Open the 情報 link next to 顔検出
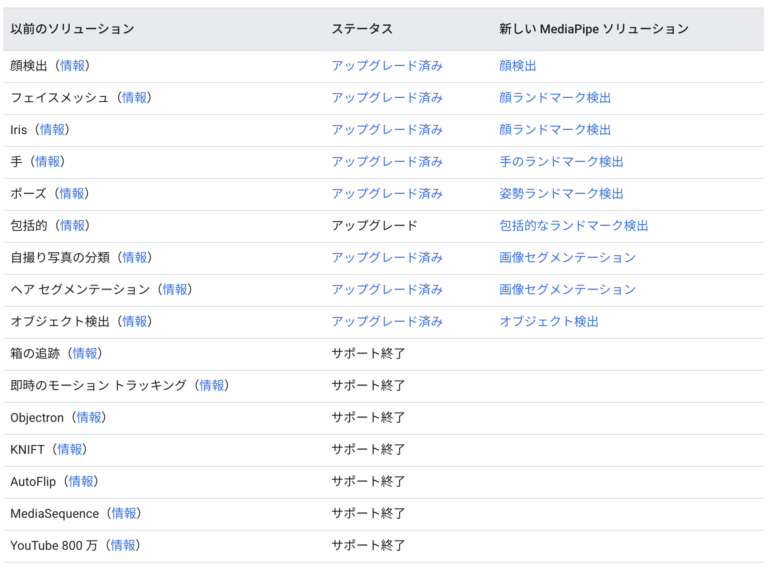 [72, 66]
